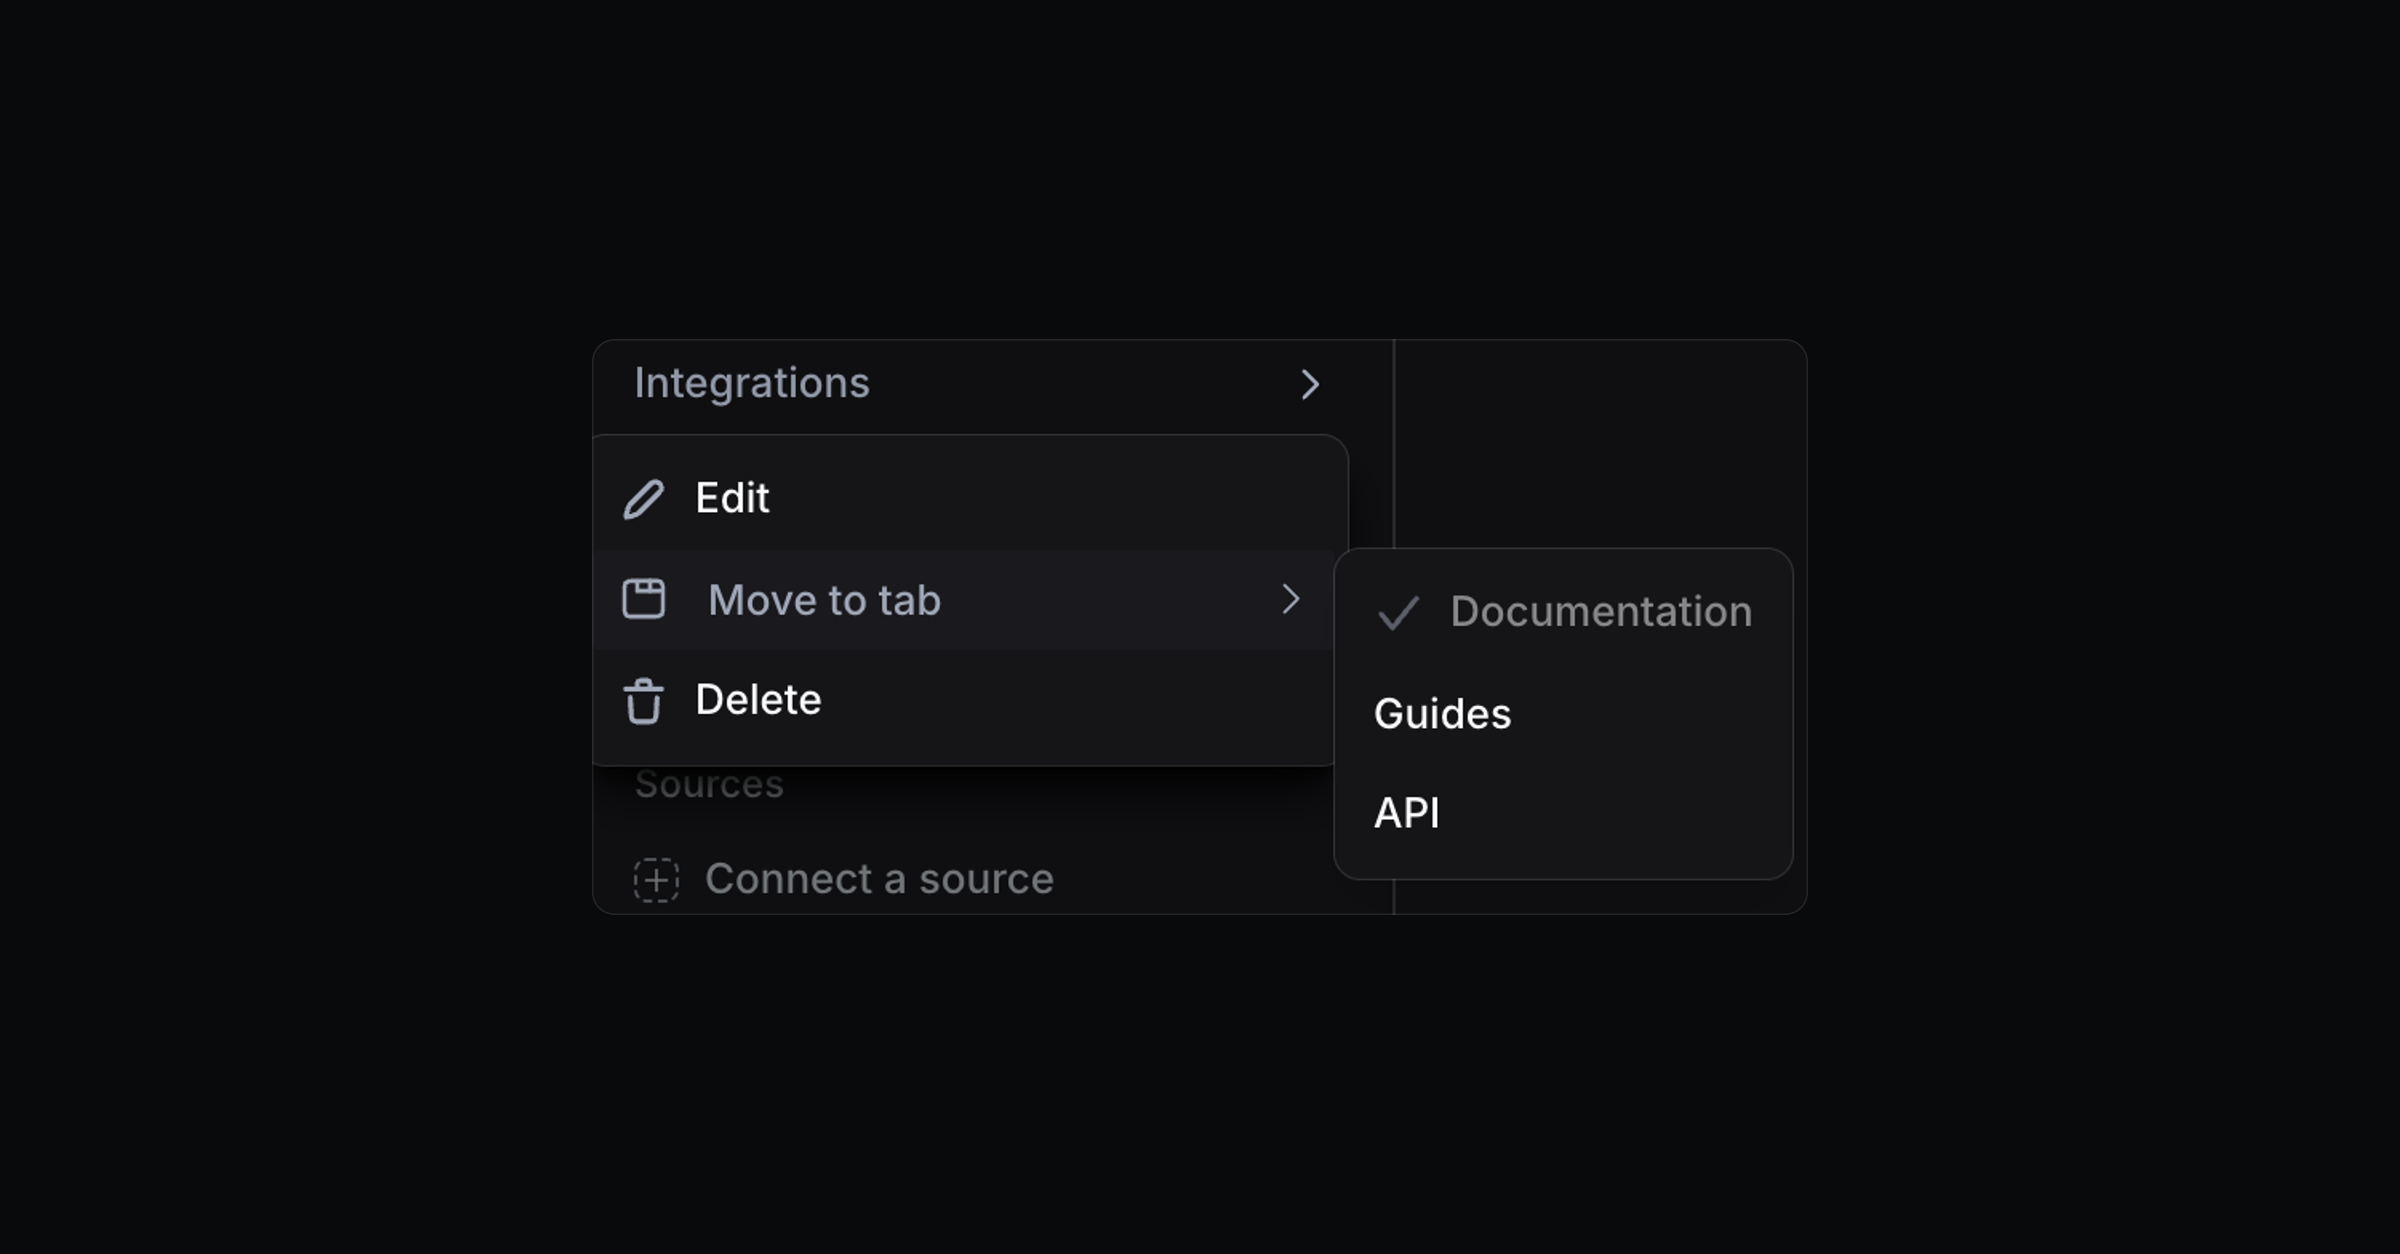
Task: Click the pencil icon next to Edit
Action: click(643, 499)
